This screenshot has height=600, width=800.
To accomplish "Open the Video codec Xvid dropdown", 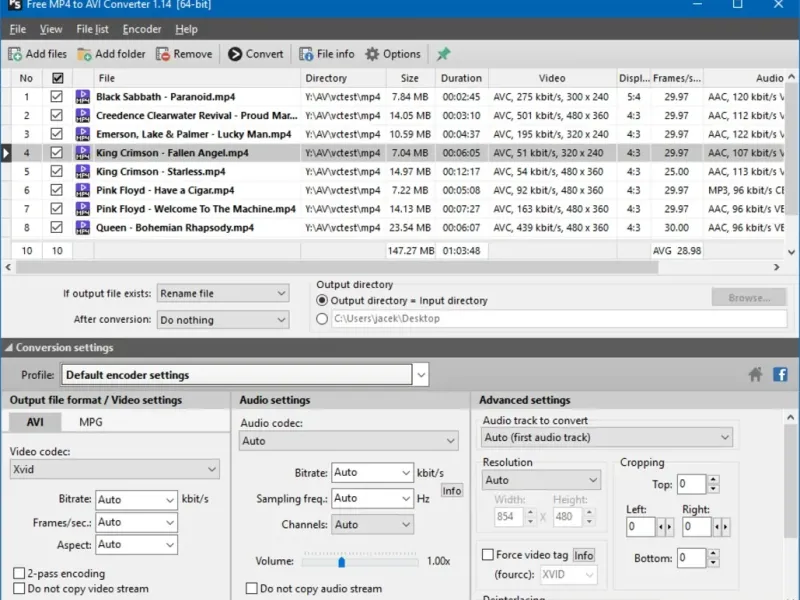I will click(x=115, y=469).
